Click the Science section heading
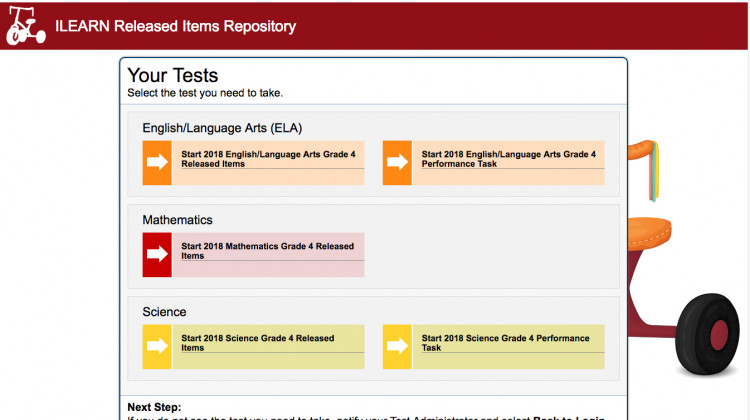Image resolution: width=750 pixels, height=420 pixels. (x=164, y=312)
